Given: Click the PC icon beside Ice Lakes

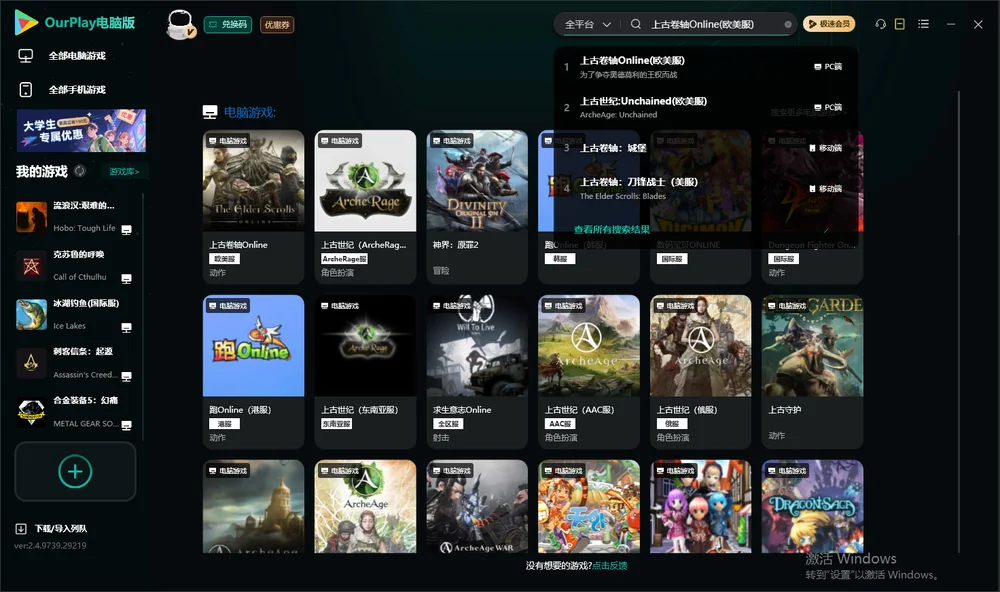Looking at the screenshot, I should coord(126,327).
